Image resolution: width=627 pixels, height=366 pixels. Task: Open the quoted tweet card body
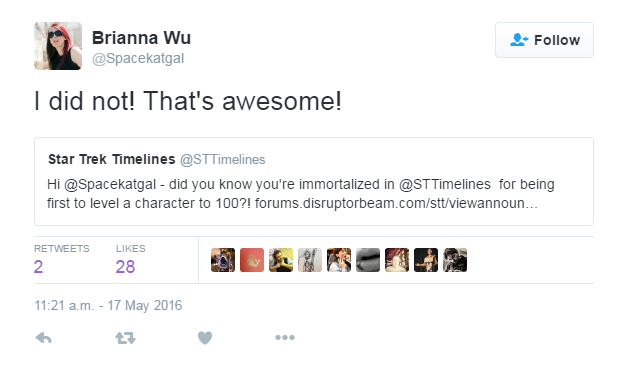(314, 182)
